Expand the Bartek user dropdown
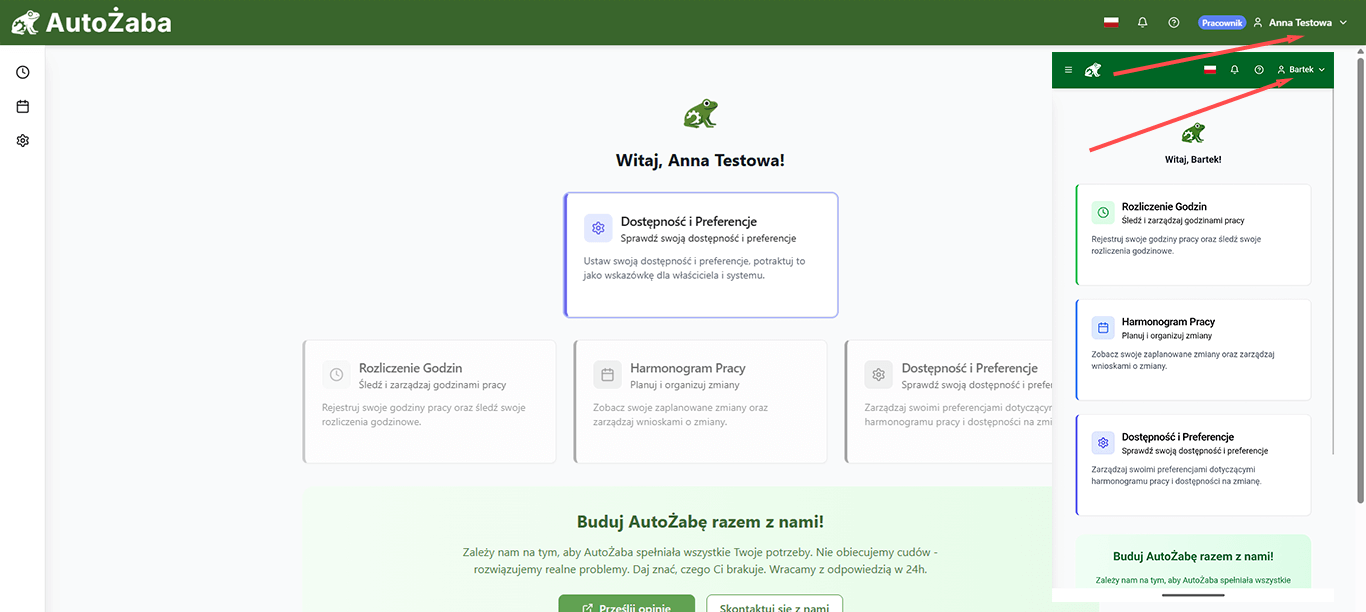 coord(1301,70)
